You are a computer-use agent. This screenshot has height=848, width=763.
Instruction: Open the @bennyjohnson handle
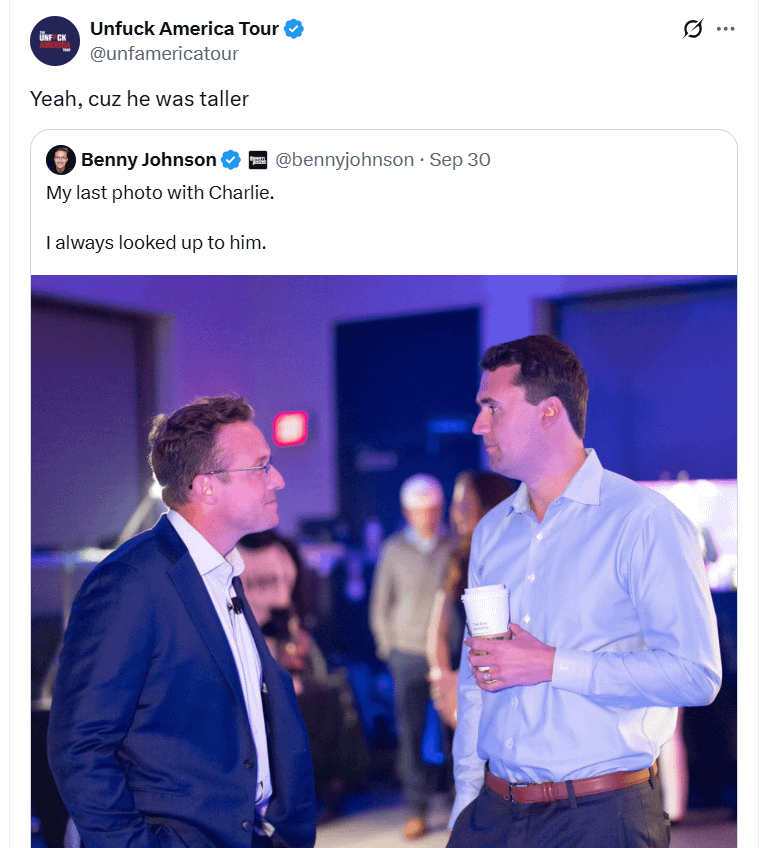(344, 160)
